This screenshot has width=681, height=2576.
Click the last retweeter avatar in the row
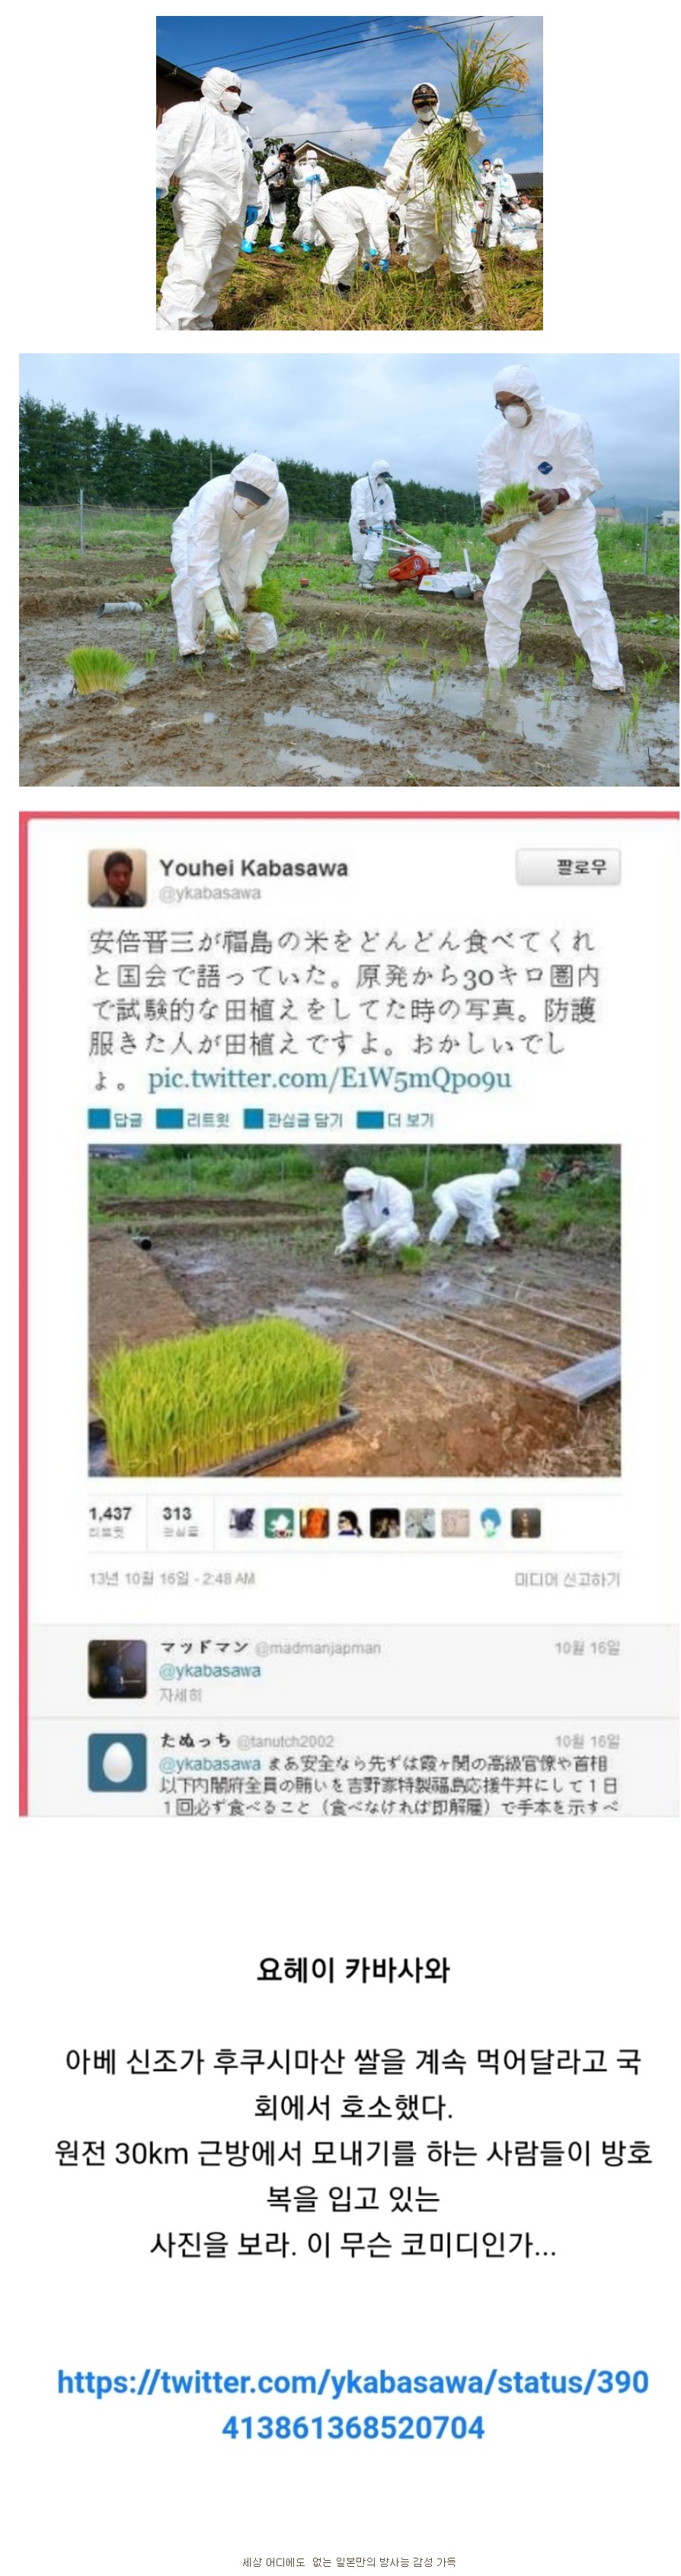(526, 1522)
